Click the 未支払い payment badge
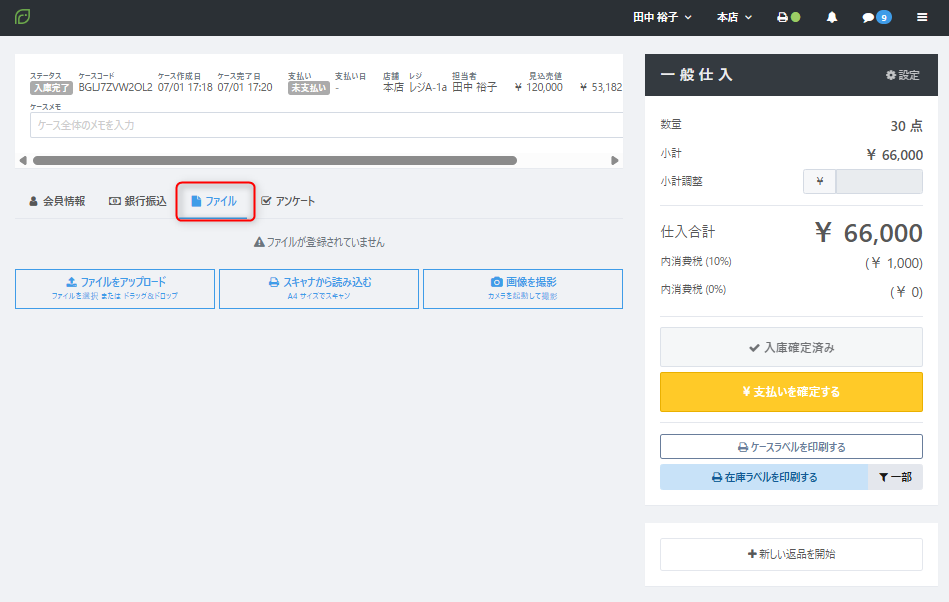949x602 pixels. coord(309,88)
